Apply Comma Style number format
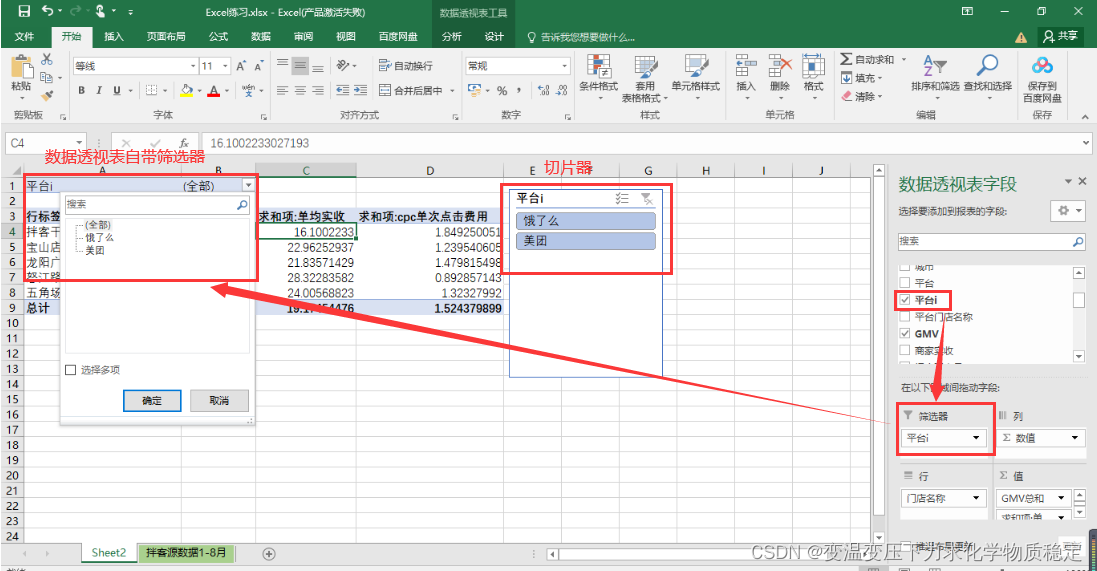 519,90
